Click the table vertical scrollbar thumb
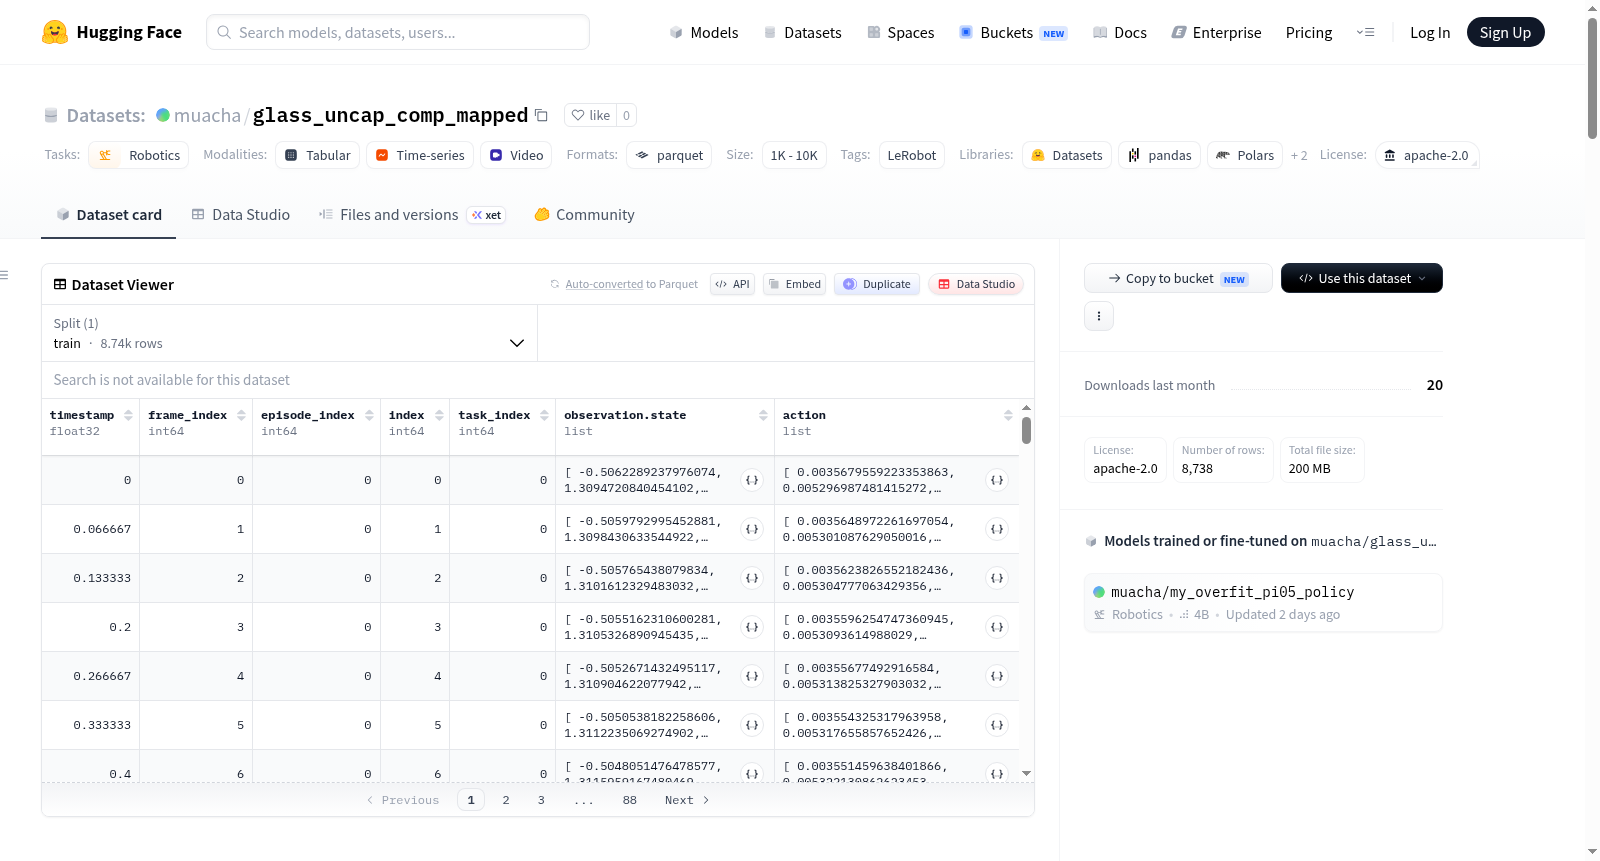This screenshot has height=861, width=1600. pyautogui.click(x=1026, y=430)
